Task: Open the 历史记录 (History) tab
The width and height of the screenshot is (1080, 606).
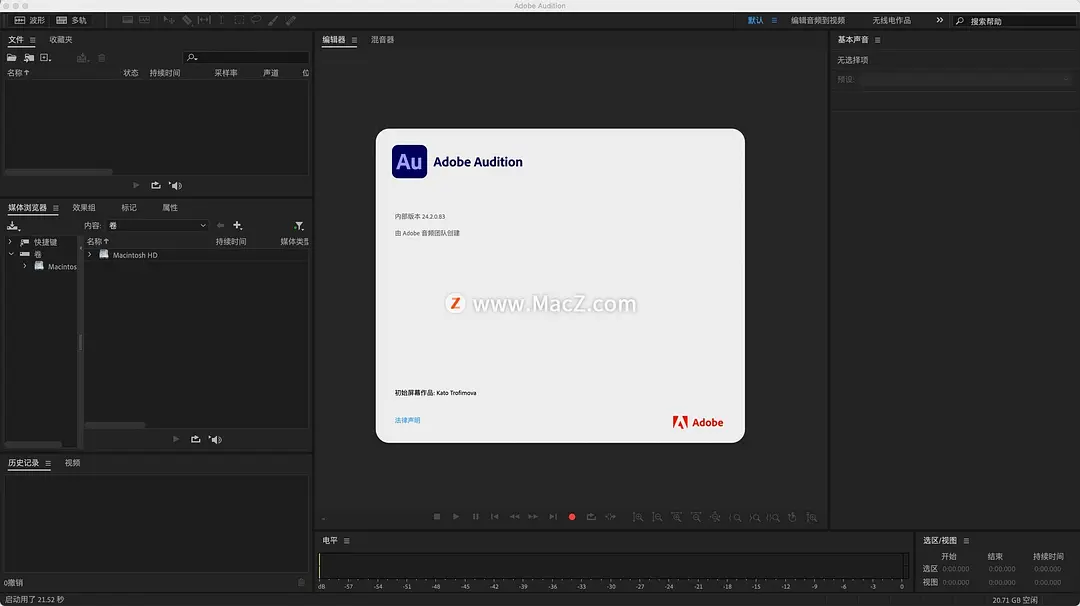Action: [23, 463]
